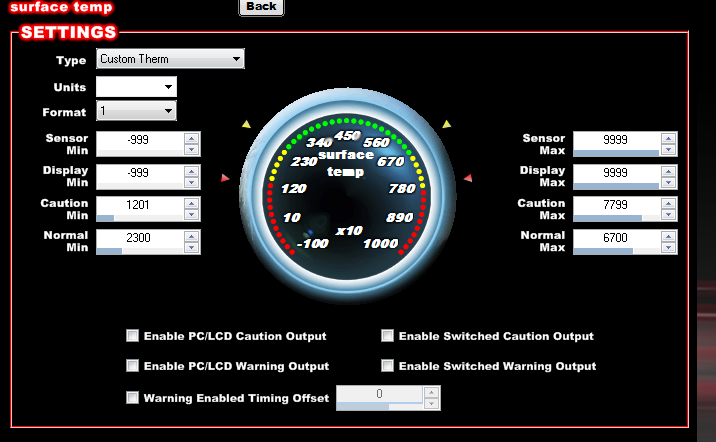This screenshot has width=716, height=442.
Task: Decrease Display Max with down arrow
Action: [669, 182]
